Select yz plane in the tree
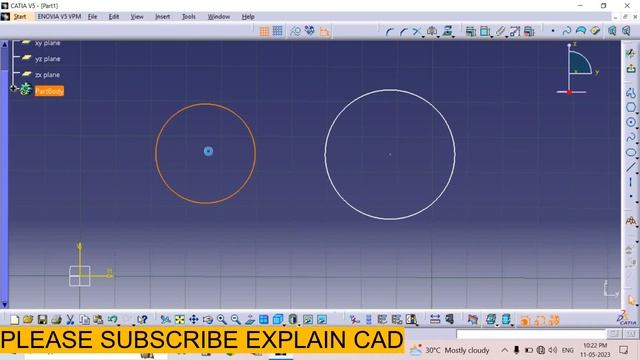640x360 pixels. point(47,59)
